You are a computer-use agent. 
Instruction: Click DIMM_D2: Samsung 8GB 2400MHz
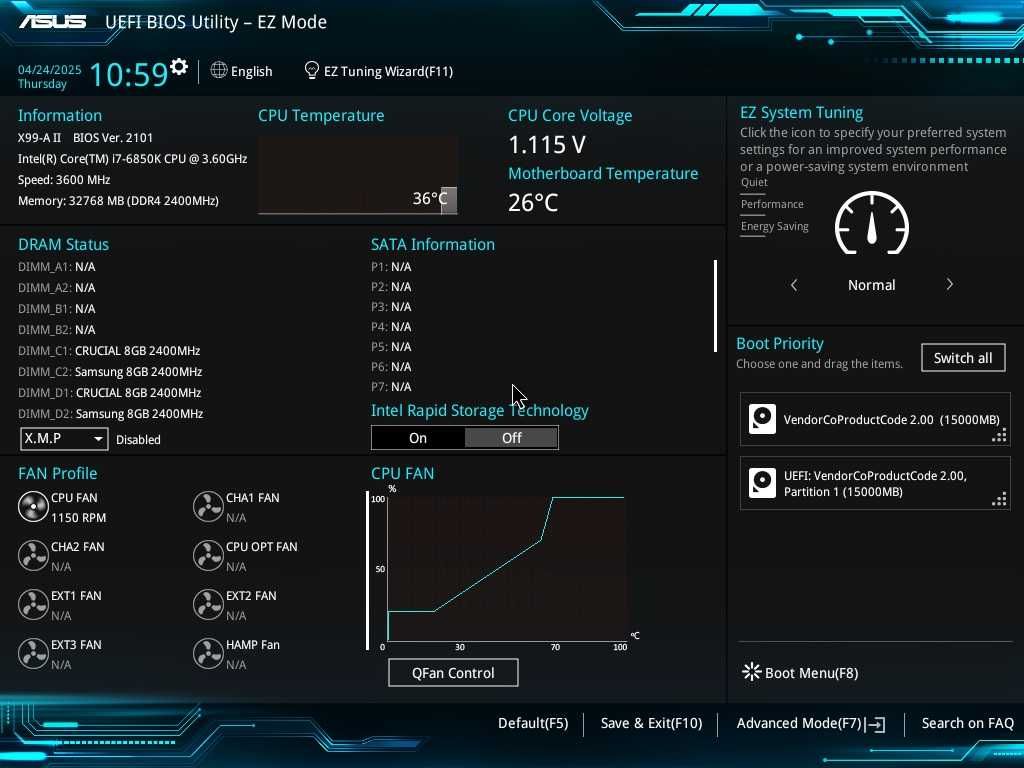click(x=110, y=413)
